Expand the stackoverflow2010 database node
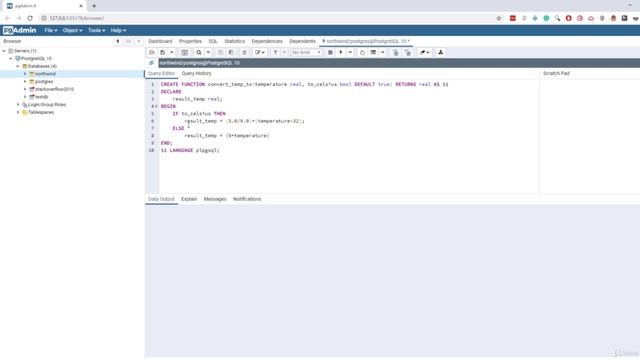Screen dimensions: 640x360 (25, 89)
